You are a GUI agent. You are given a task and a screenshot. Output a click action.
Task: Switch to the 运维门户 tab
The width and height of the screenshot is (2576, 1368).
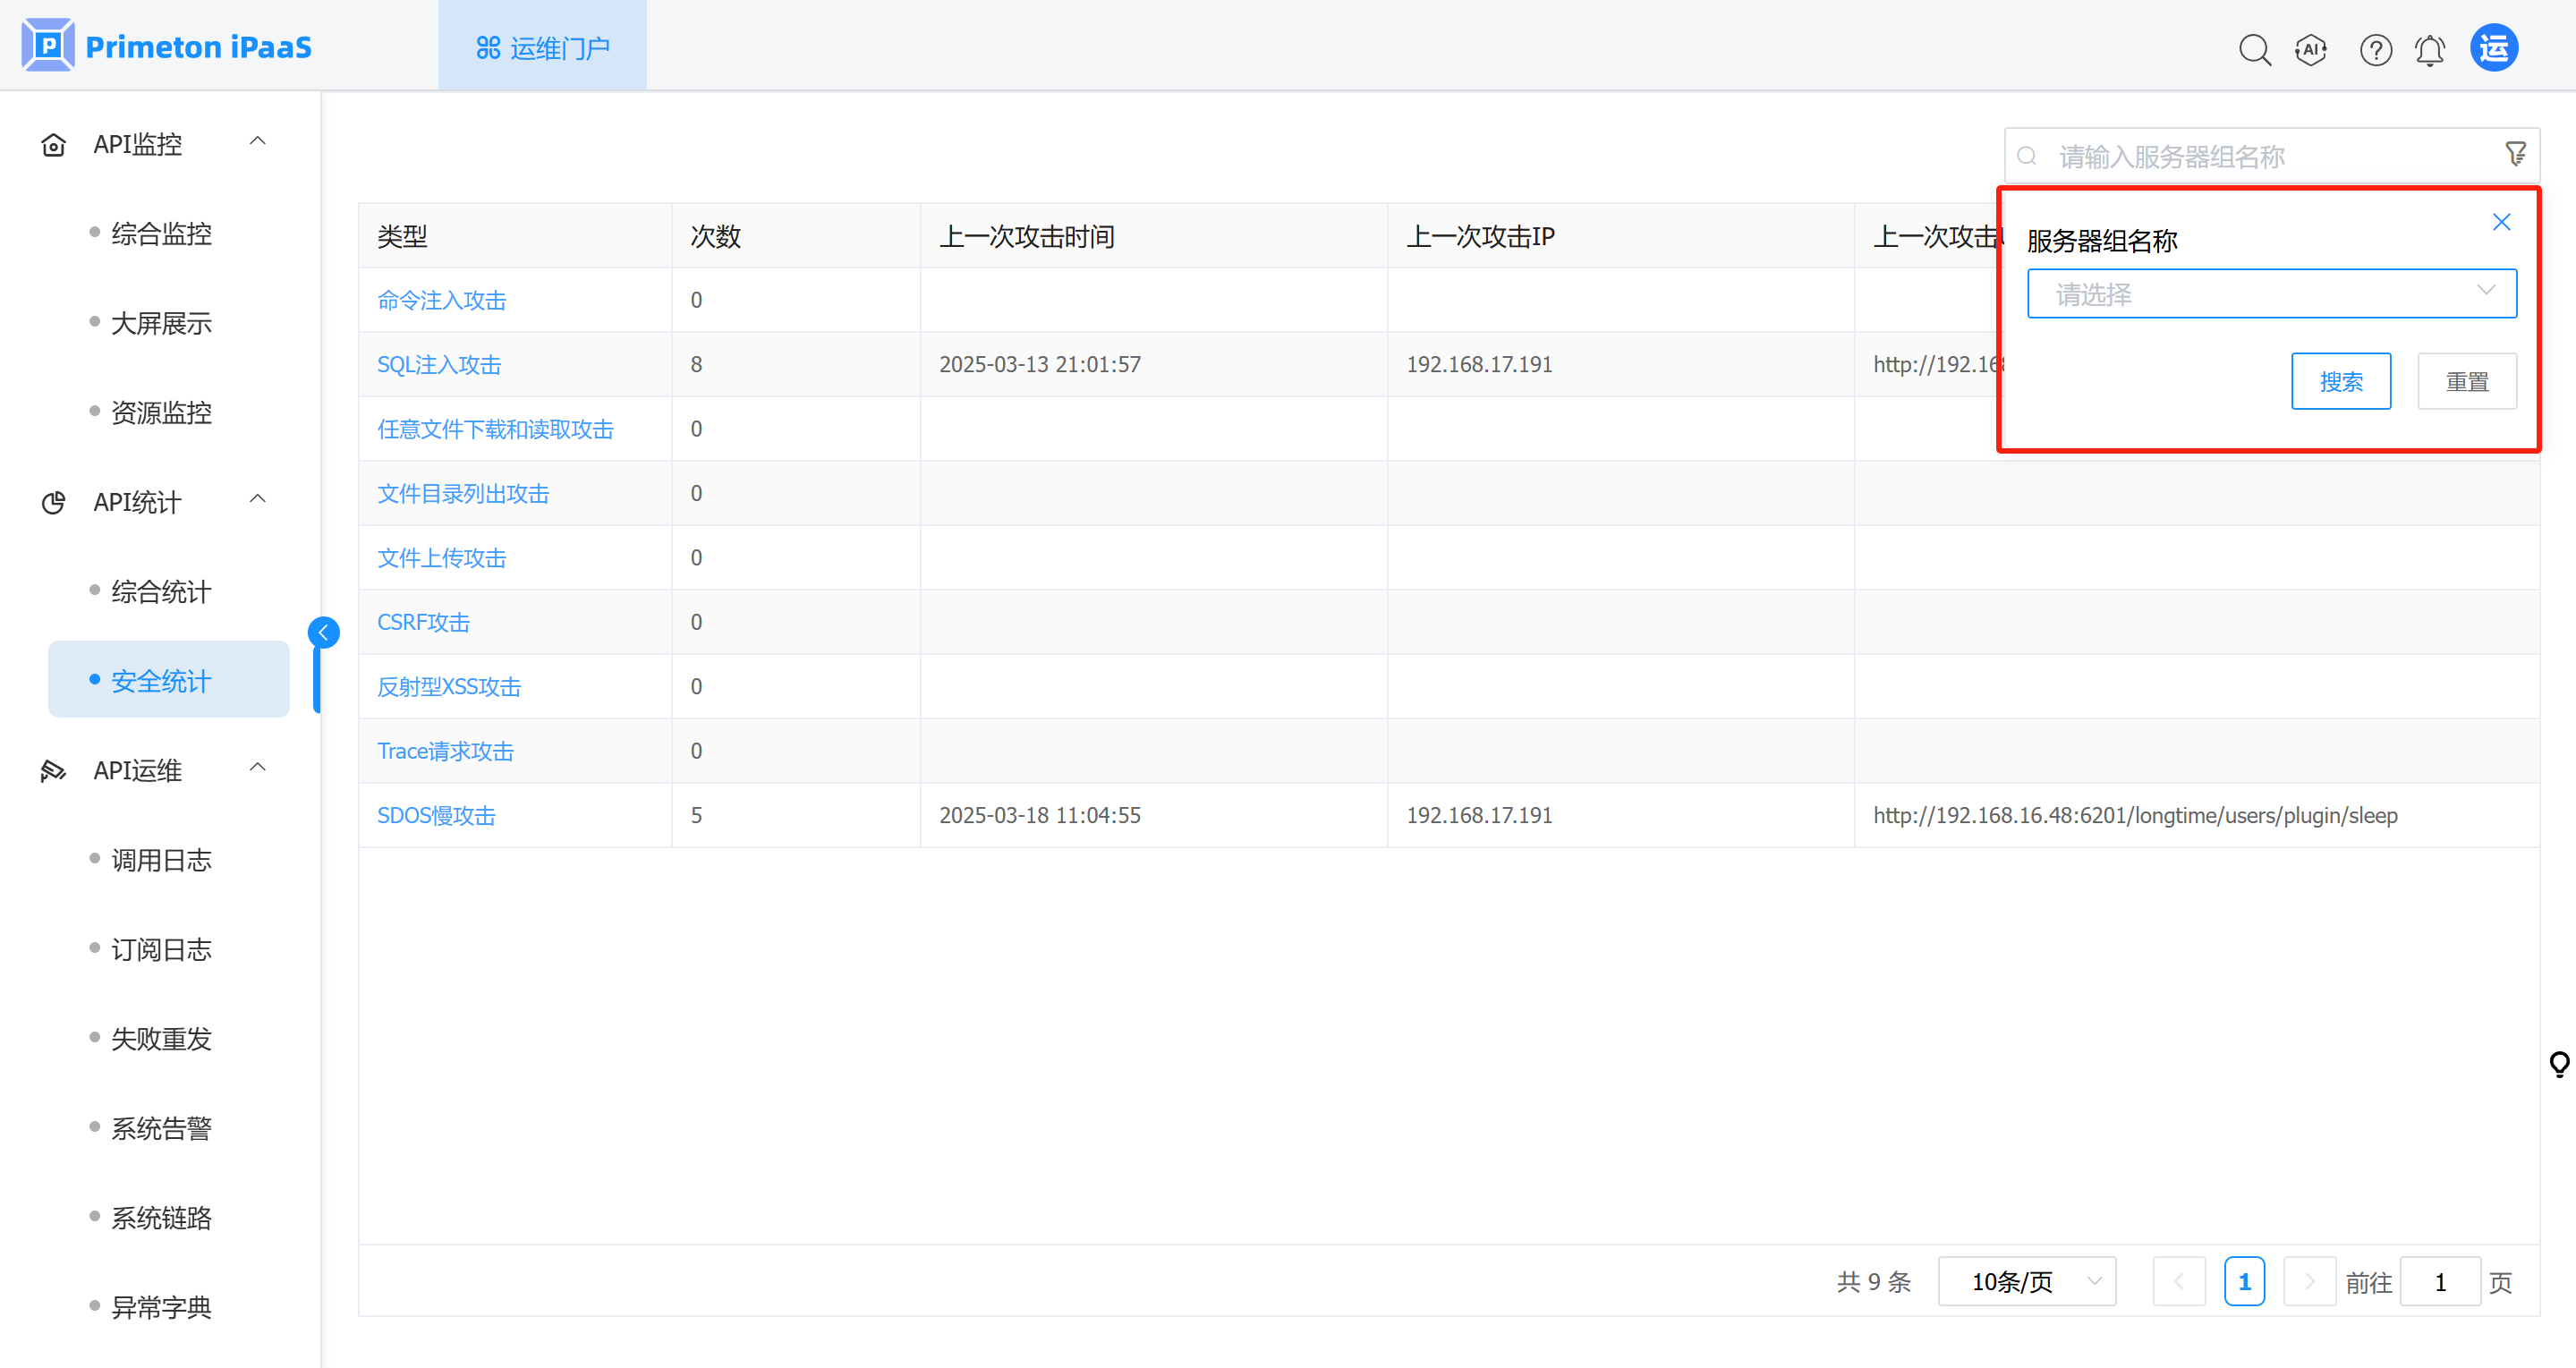[542, 47]
